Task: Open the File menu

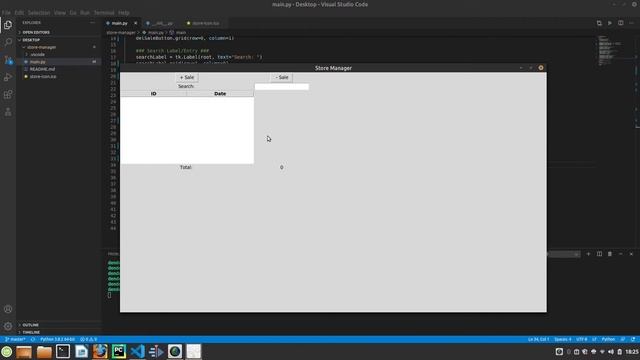Action: tap(6, 13)
